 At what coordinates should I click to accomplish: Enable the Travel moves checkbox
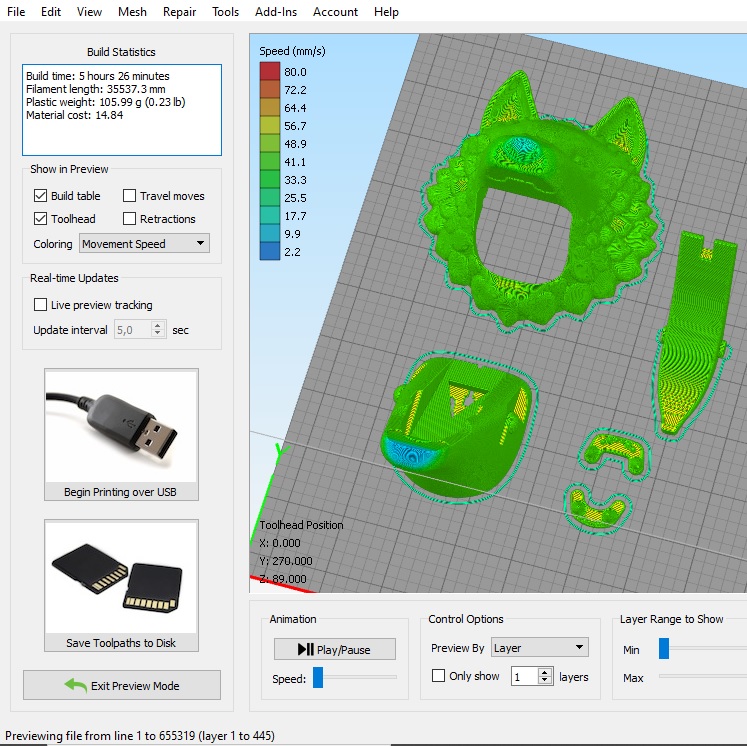click(130, 196)
